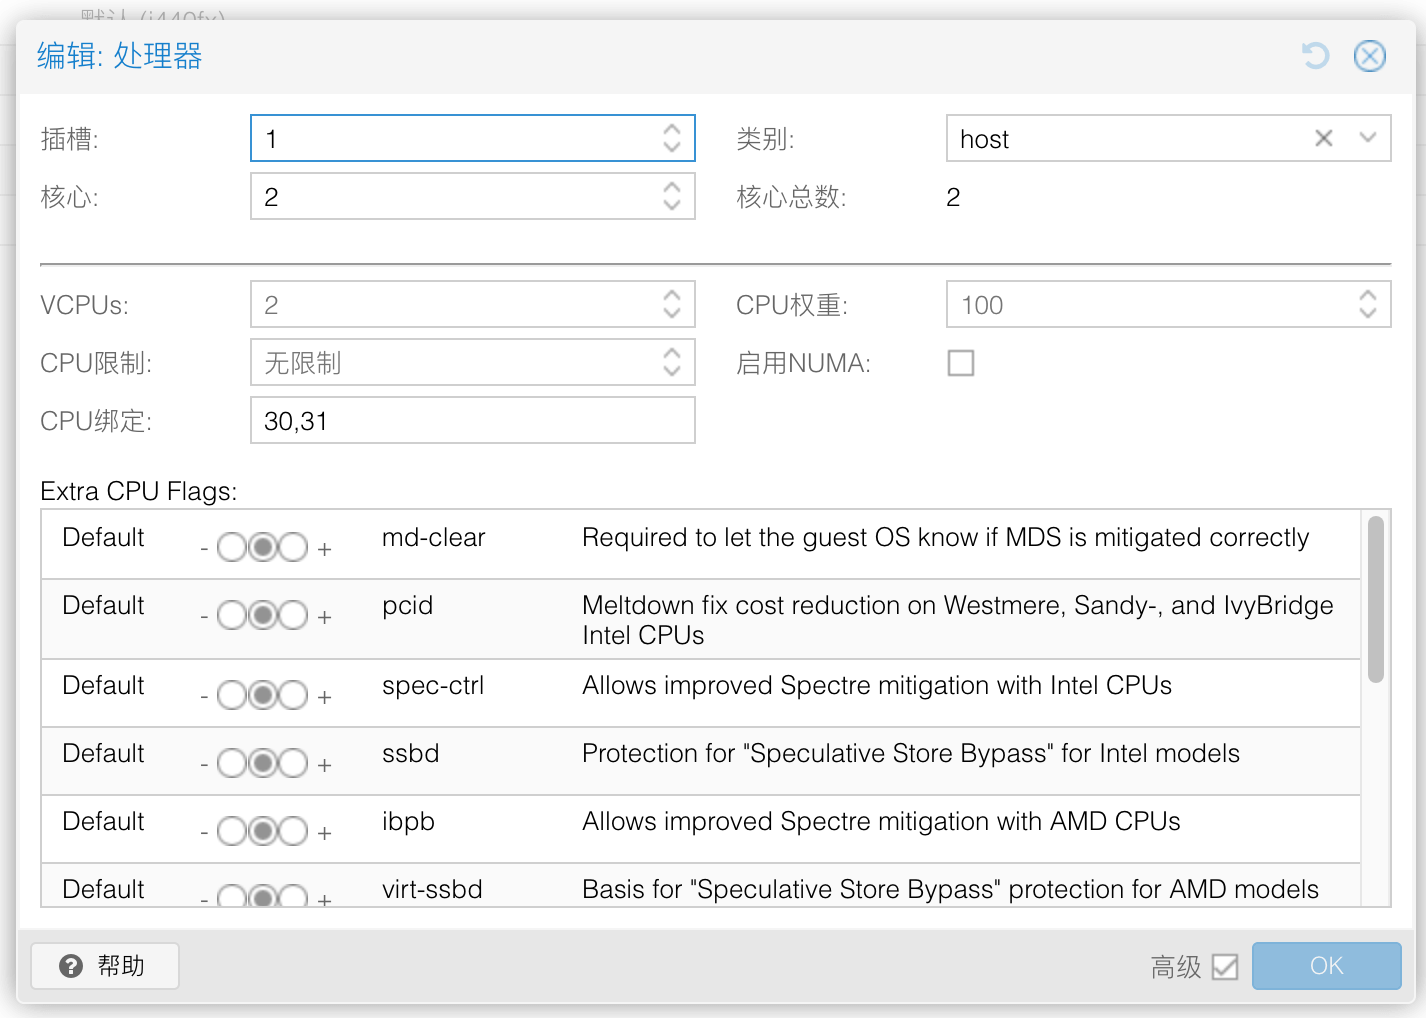Select default middle radio for spec-ctrl

(x=263, y=695)
